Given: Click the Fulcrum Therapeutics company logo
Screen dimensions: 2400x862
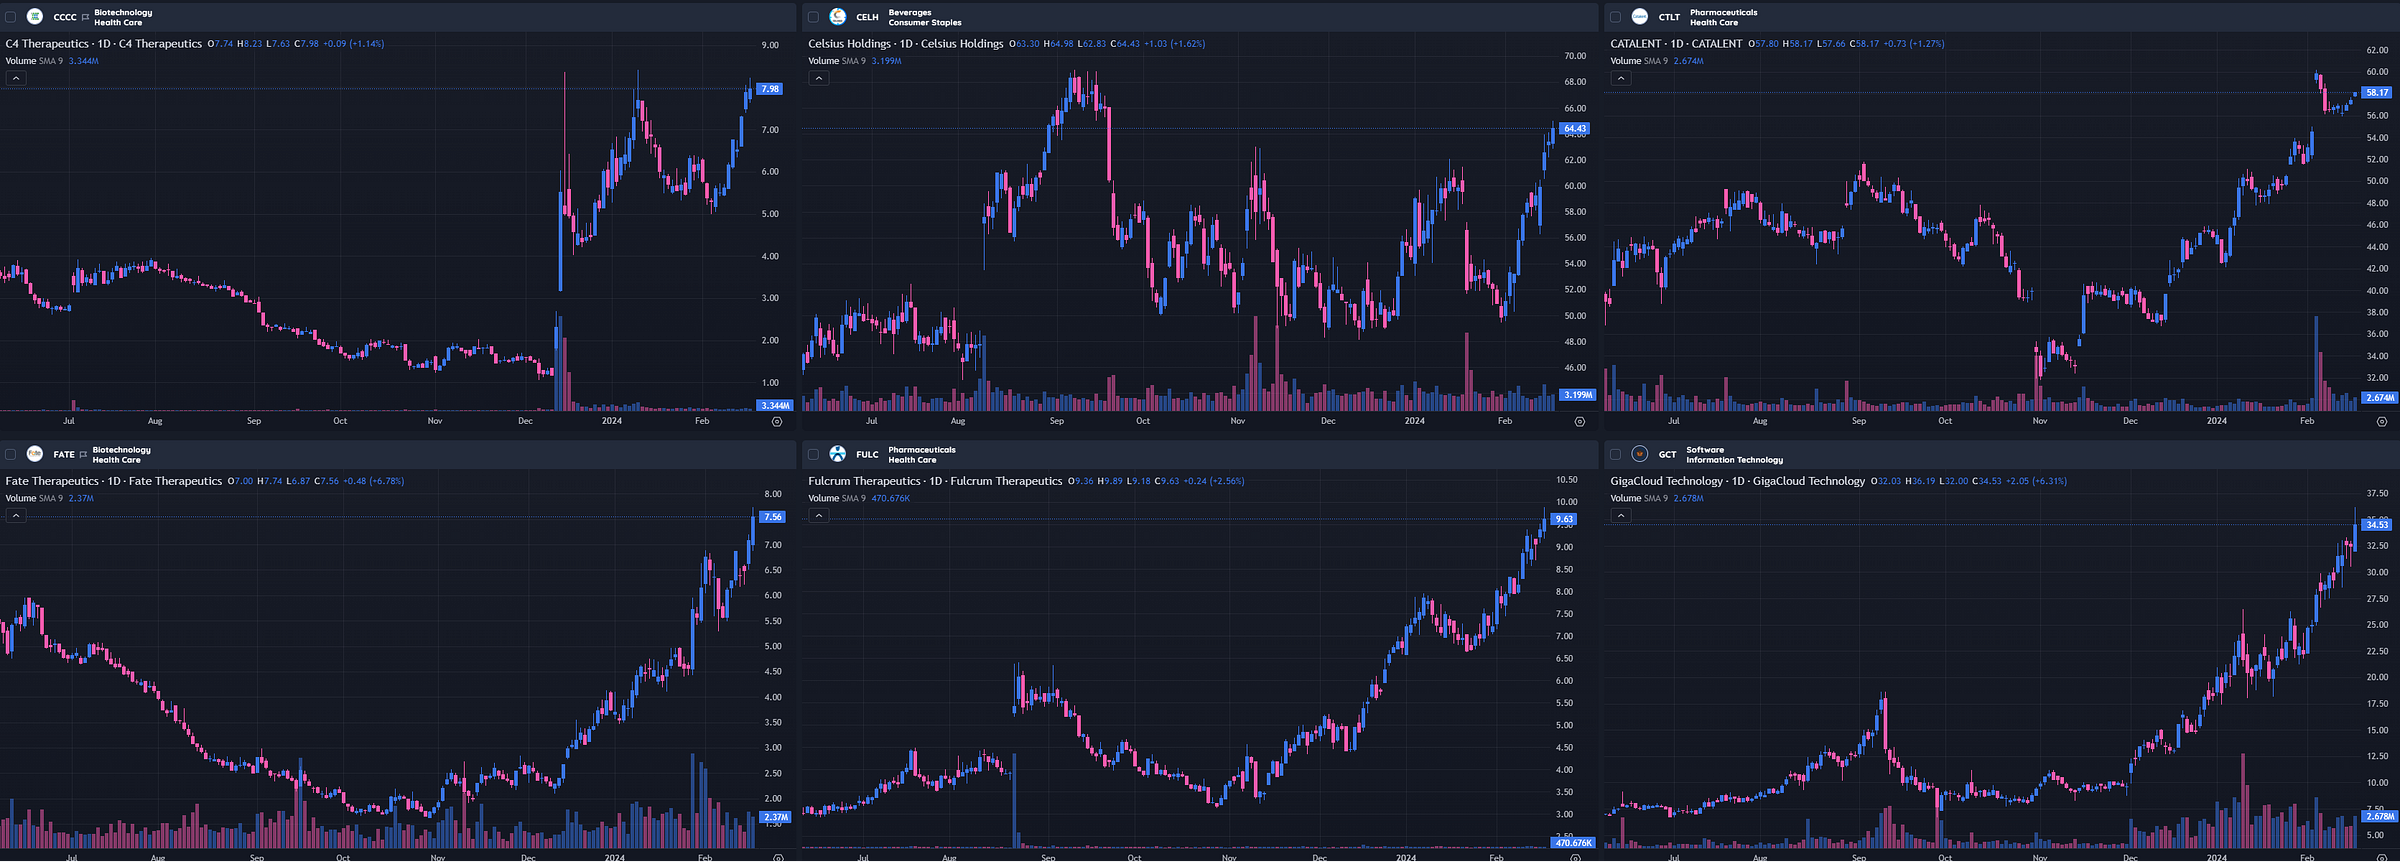Looking at the screenshot, I should [838, 454].
